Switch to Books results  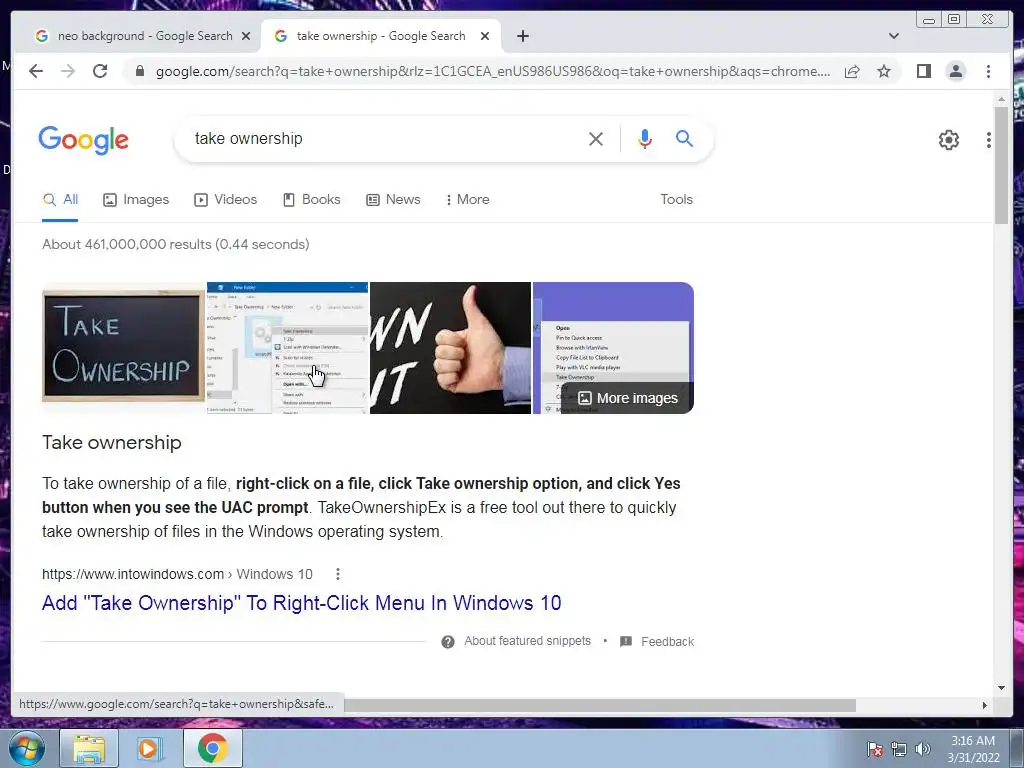(x=312, y=200)
